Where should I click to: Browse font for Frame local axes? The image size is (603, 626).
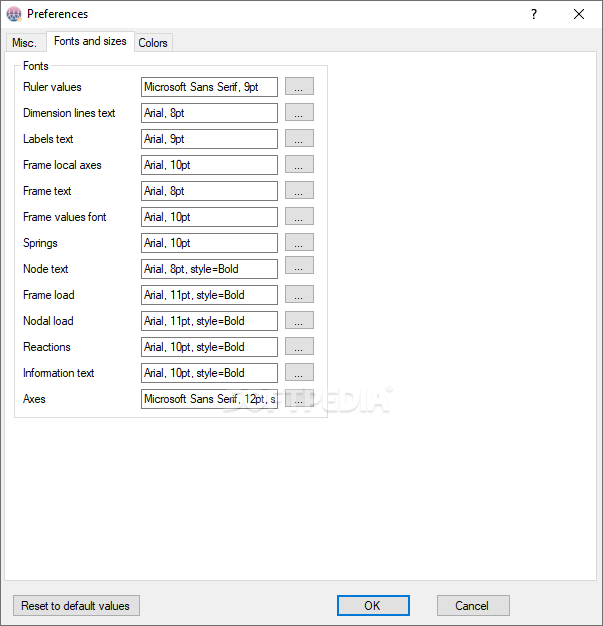pyautogui.click(x=299, y=164)
